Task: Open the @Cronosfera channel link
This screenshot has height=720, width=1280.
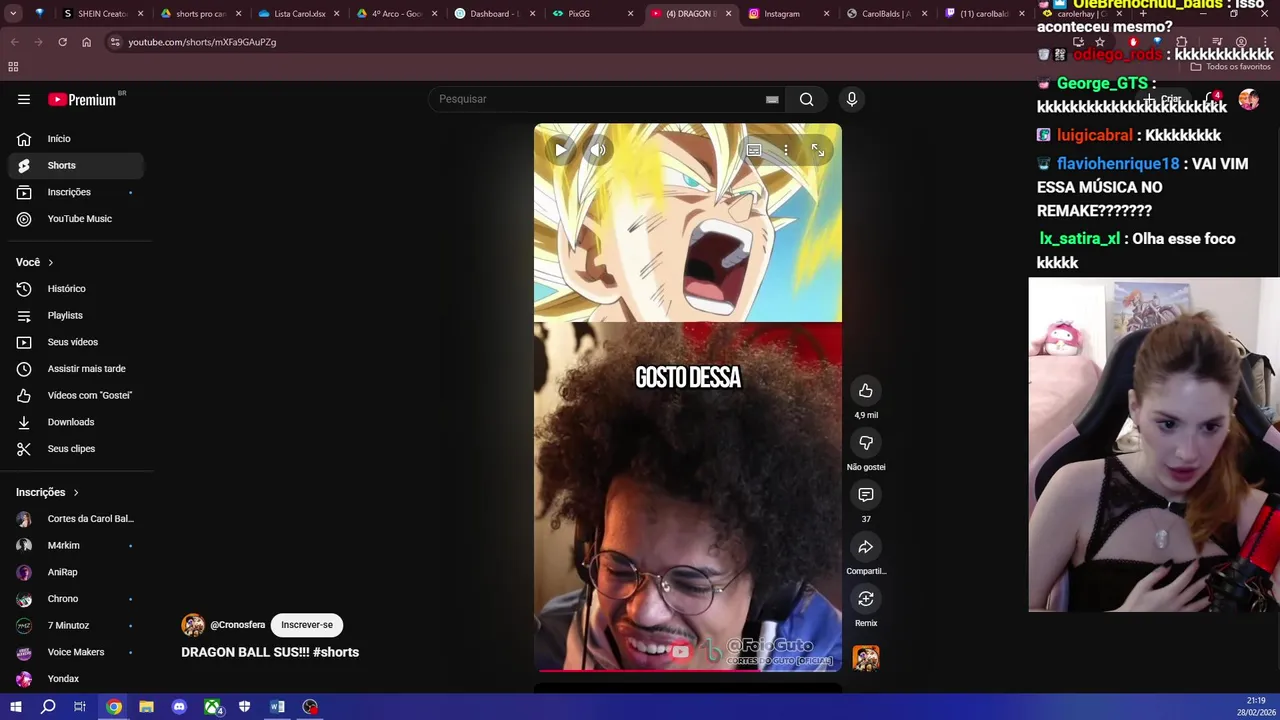Action: [x=237, y=625]
